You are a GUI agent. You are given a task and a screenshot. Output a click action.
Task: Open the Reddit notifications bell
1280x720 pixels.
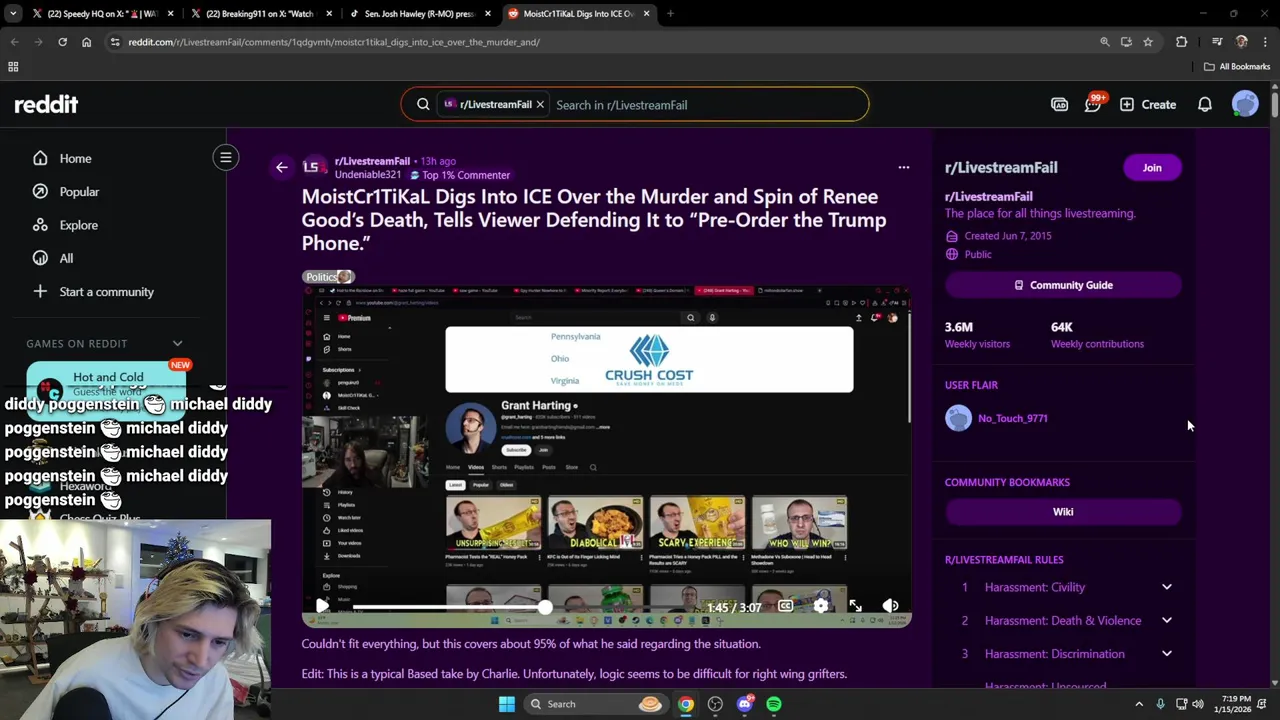click(1205, 104)
